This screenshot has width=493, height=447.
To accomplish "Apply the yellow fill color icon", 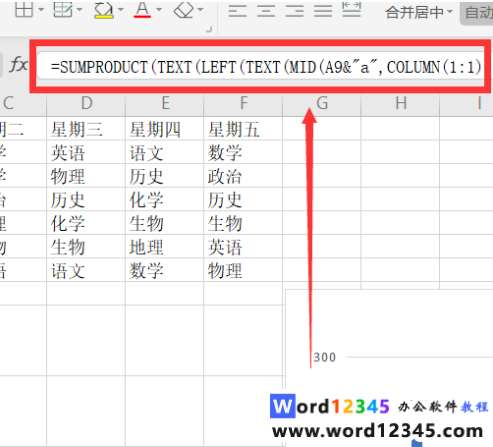I will 104,10.
